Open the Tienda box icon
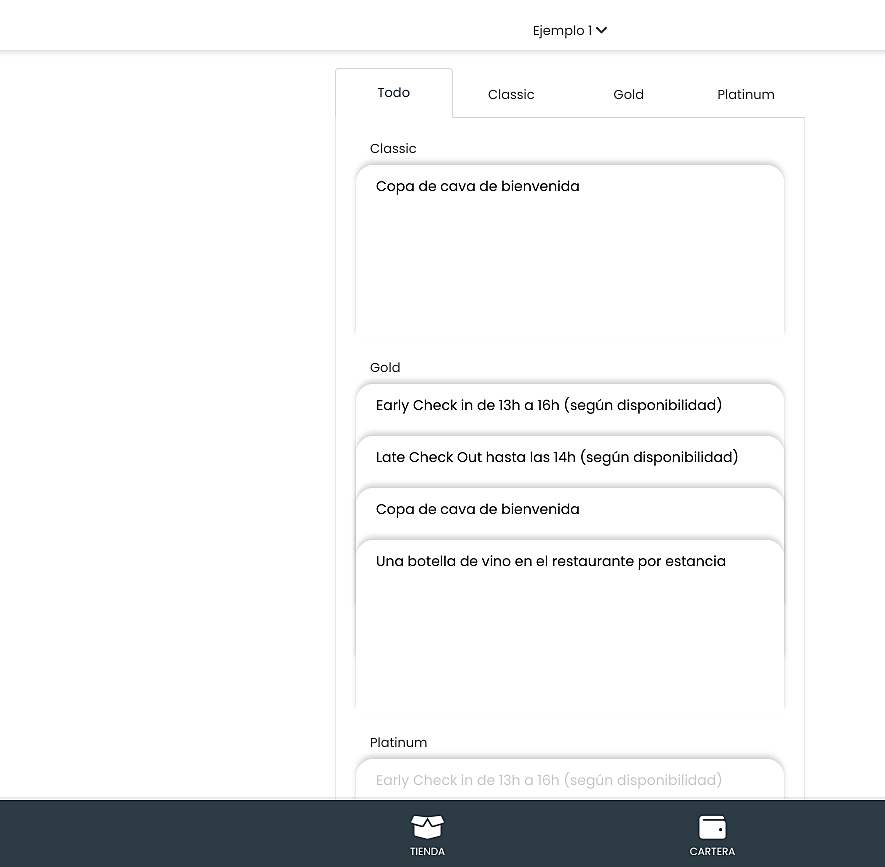Image resolution: width=885 pixels, height=867 pixels. pos(427,827)
